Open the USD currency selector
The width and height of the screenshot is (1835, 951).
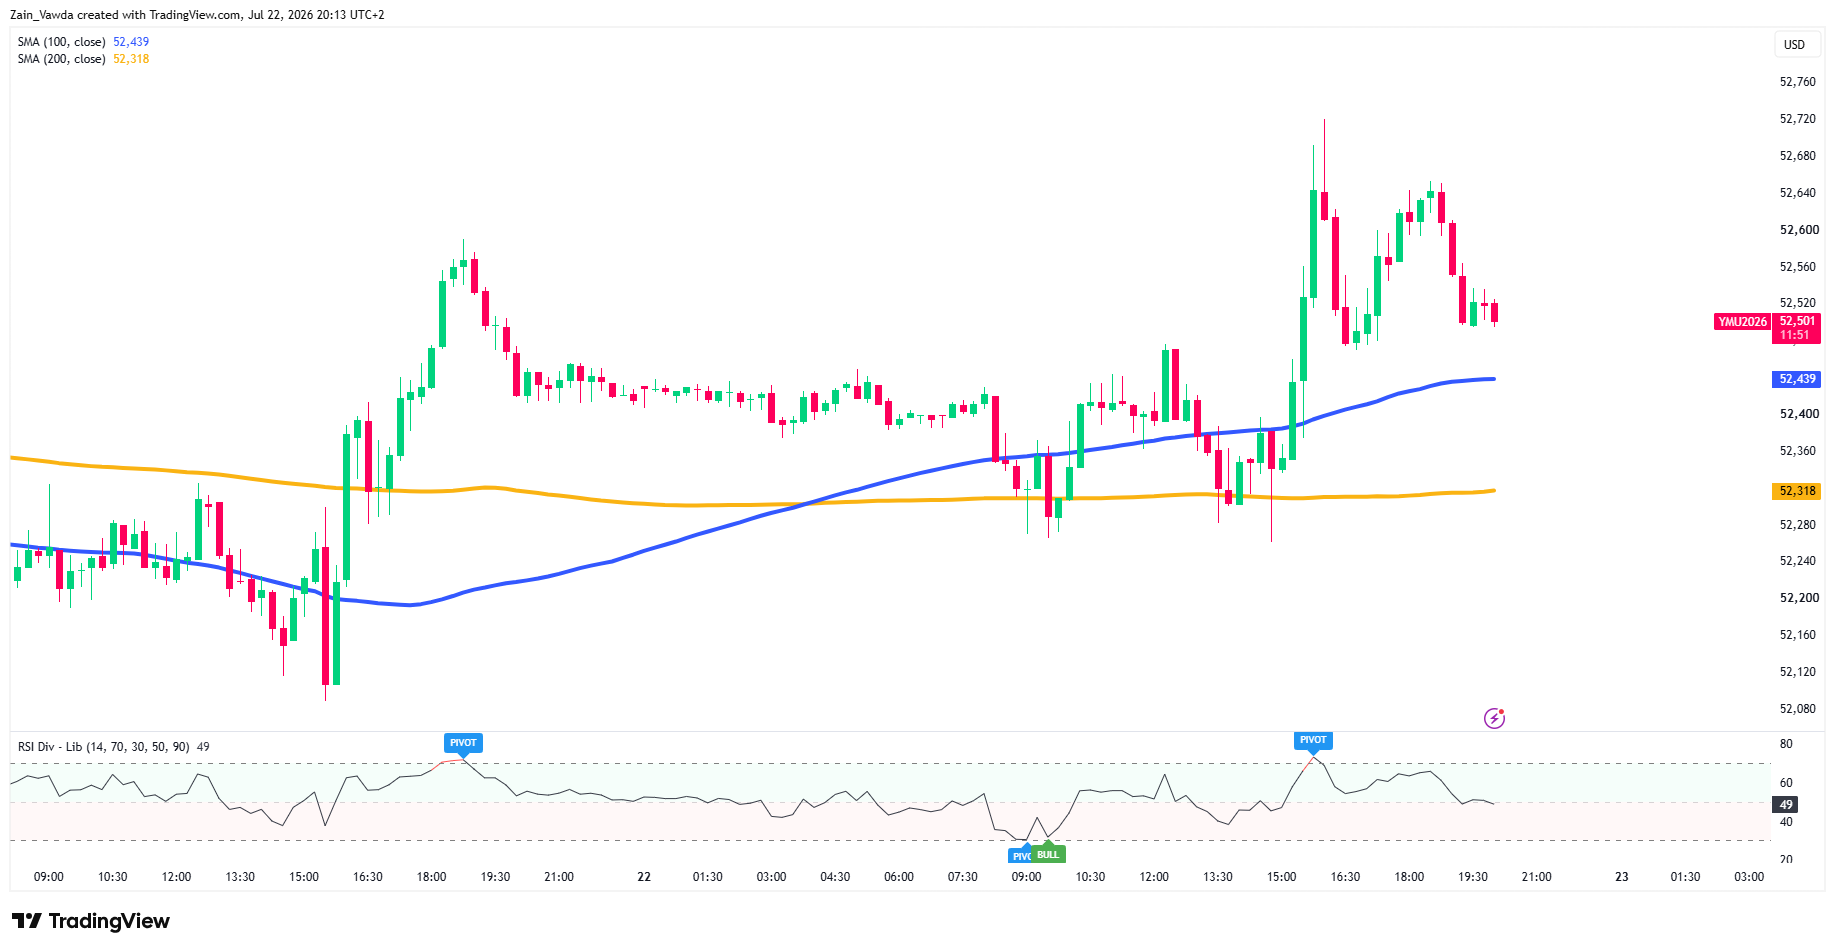click(x=1795, y=45)
